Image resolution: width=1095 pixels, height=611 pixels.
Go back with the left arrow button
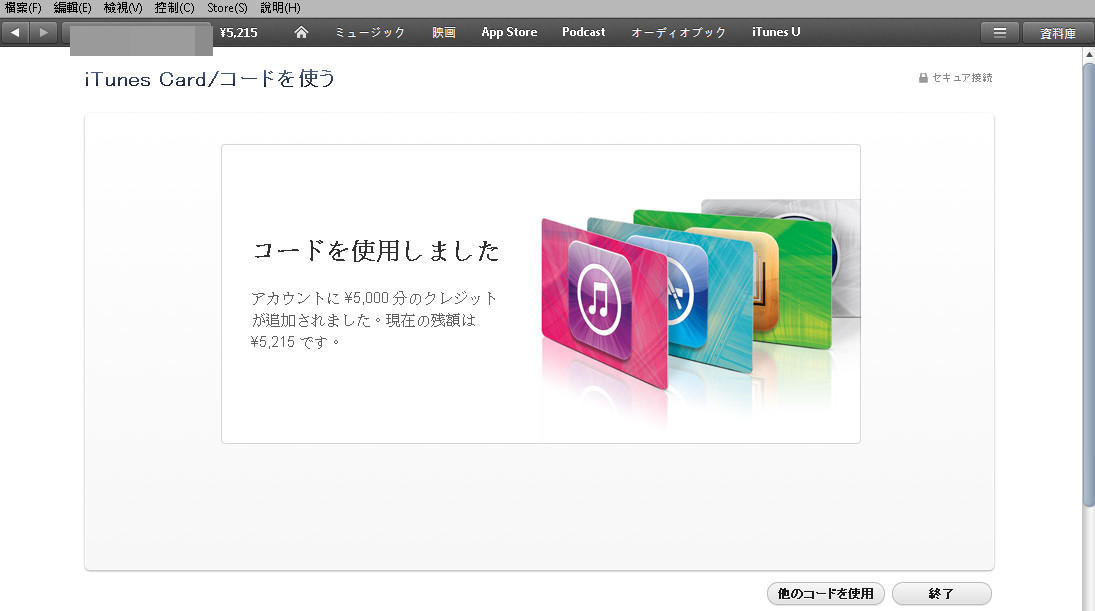coord(15,32)
